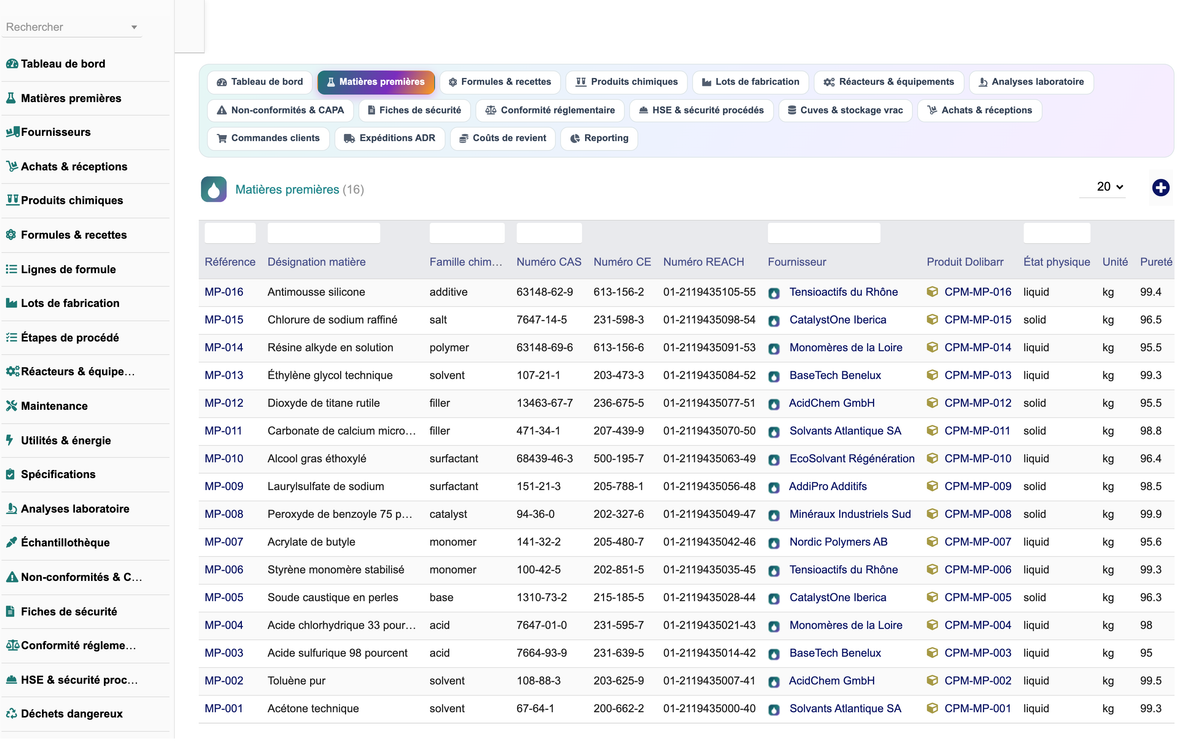
Task: Sort by Désignation matière column header
Action: 317,262
